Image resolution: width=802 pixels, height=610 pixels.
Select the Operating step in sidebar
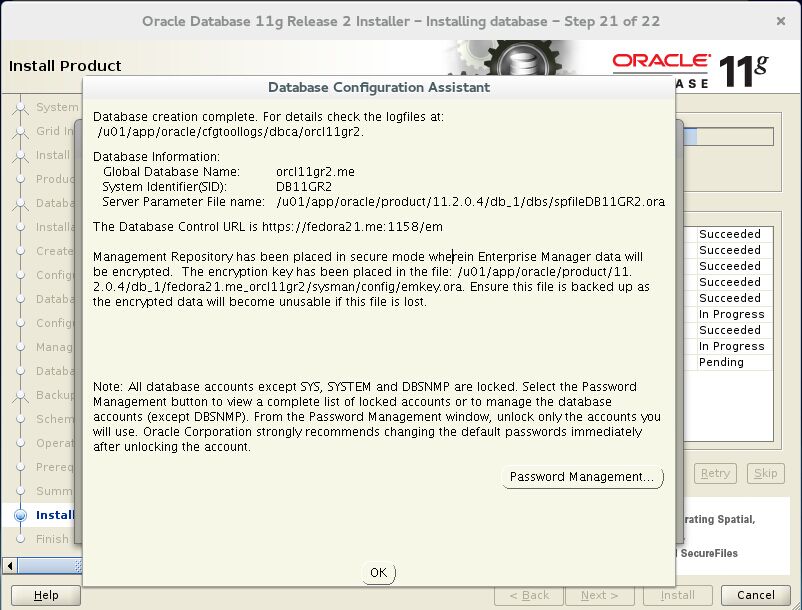pos(55,443)
